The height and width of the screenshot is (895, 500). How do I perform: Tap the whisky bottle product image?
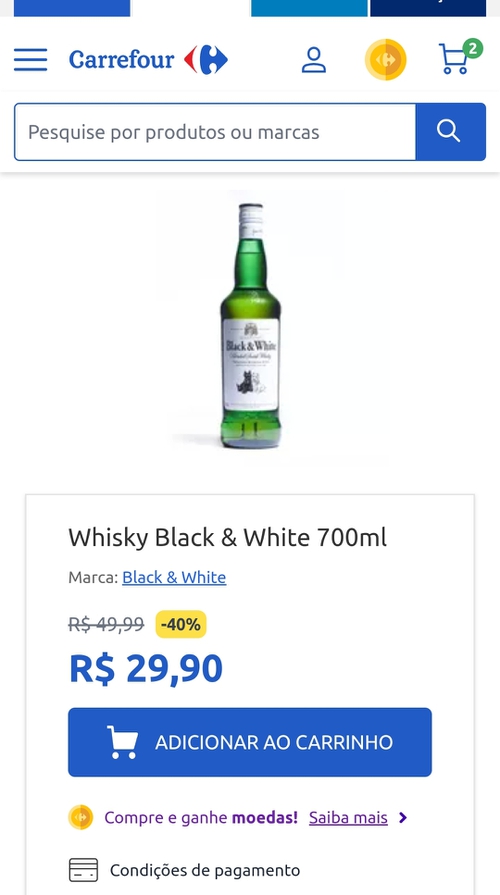click(x=251, y=325)
